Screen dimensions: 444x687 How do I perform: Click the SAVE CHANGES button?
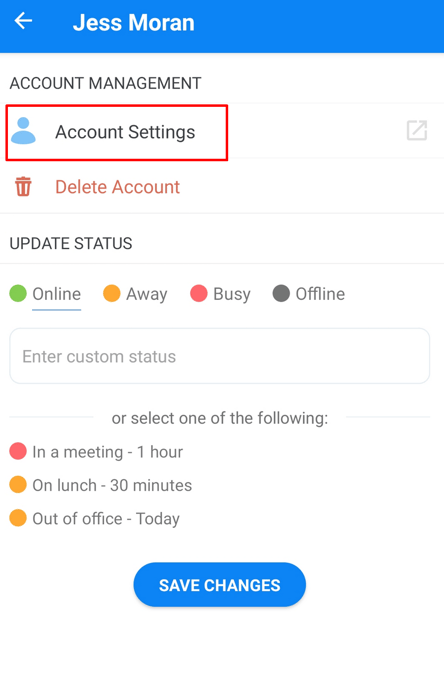[x=220, y=585]
